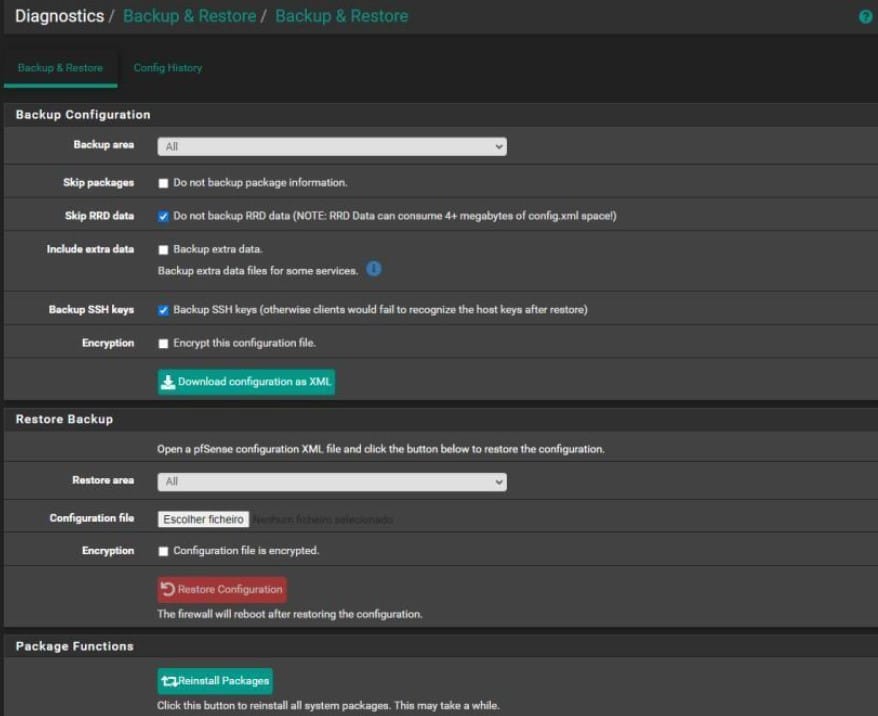Click the extra data info icon
The height and width of the screenshot is (716, 878).
(x=373, y=270)
